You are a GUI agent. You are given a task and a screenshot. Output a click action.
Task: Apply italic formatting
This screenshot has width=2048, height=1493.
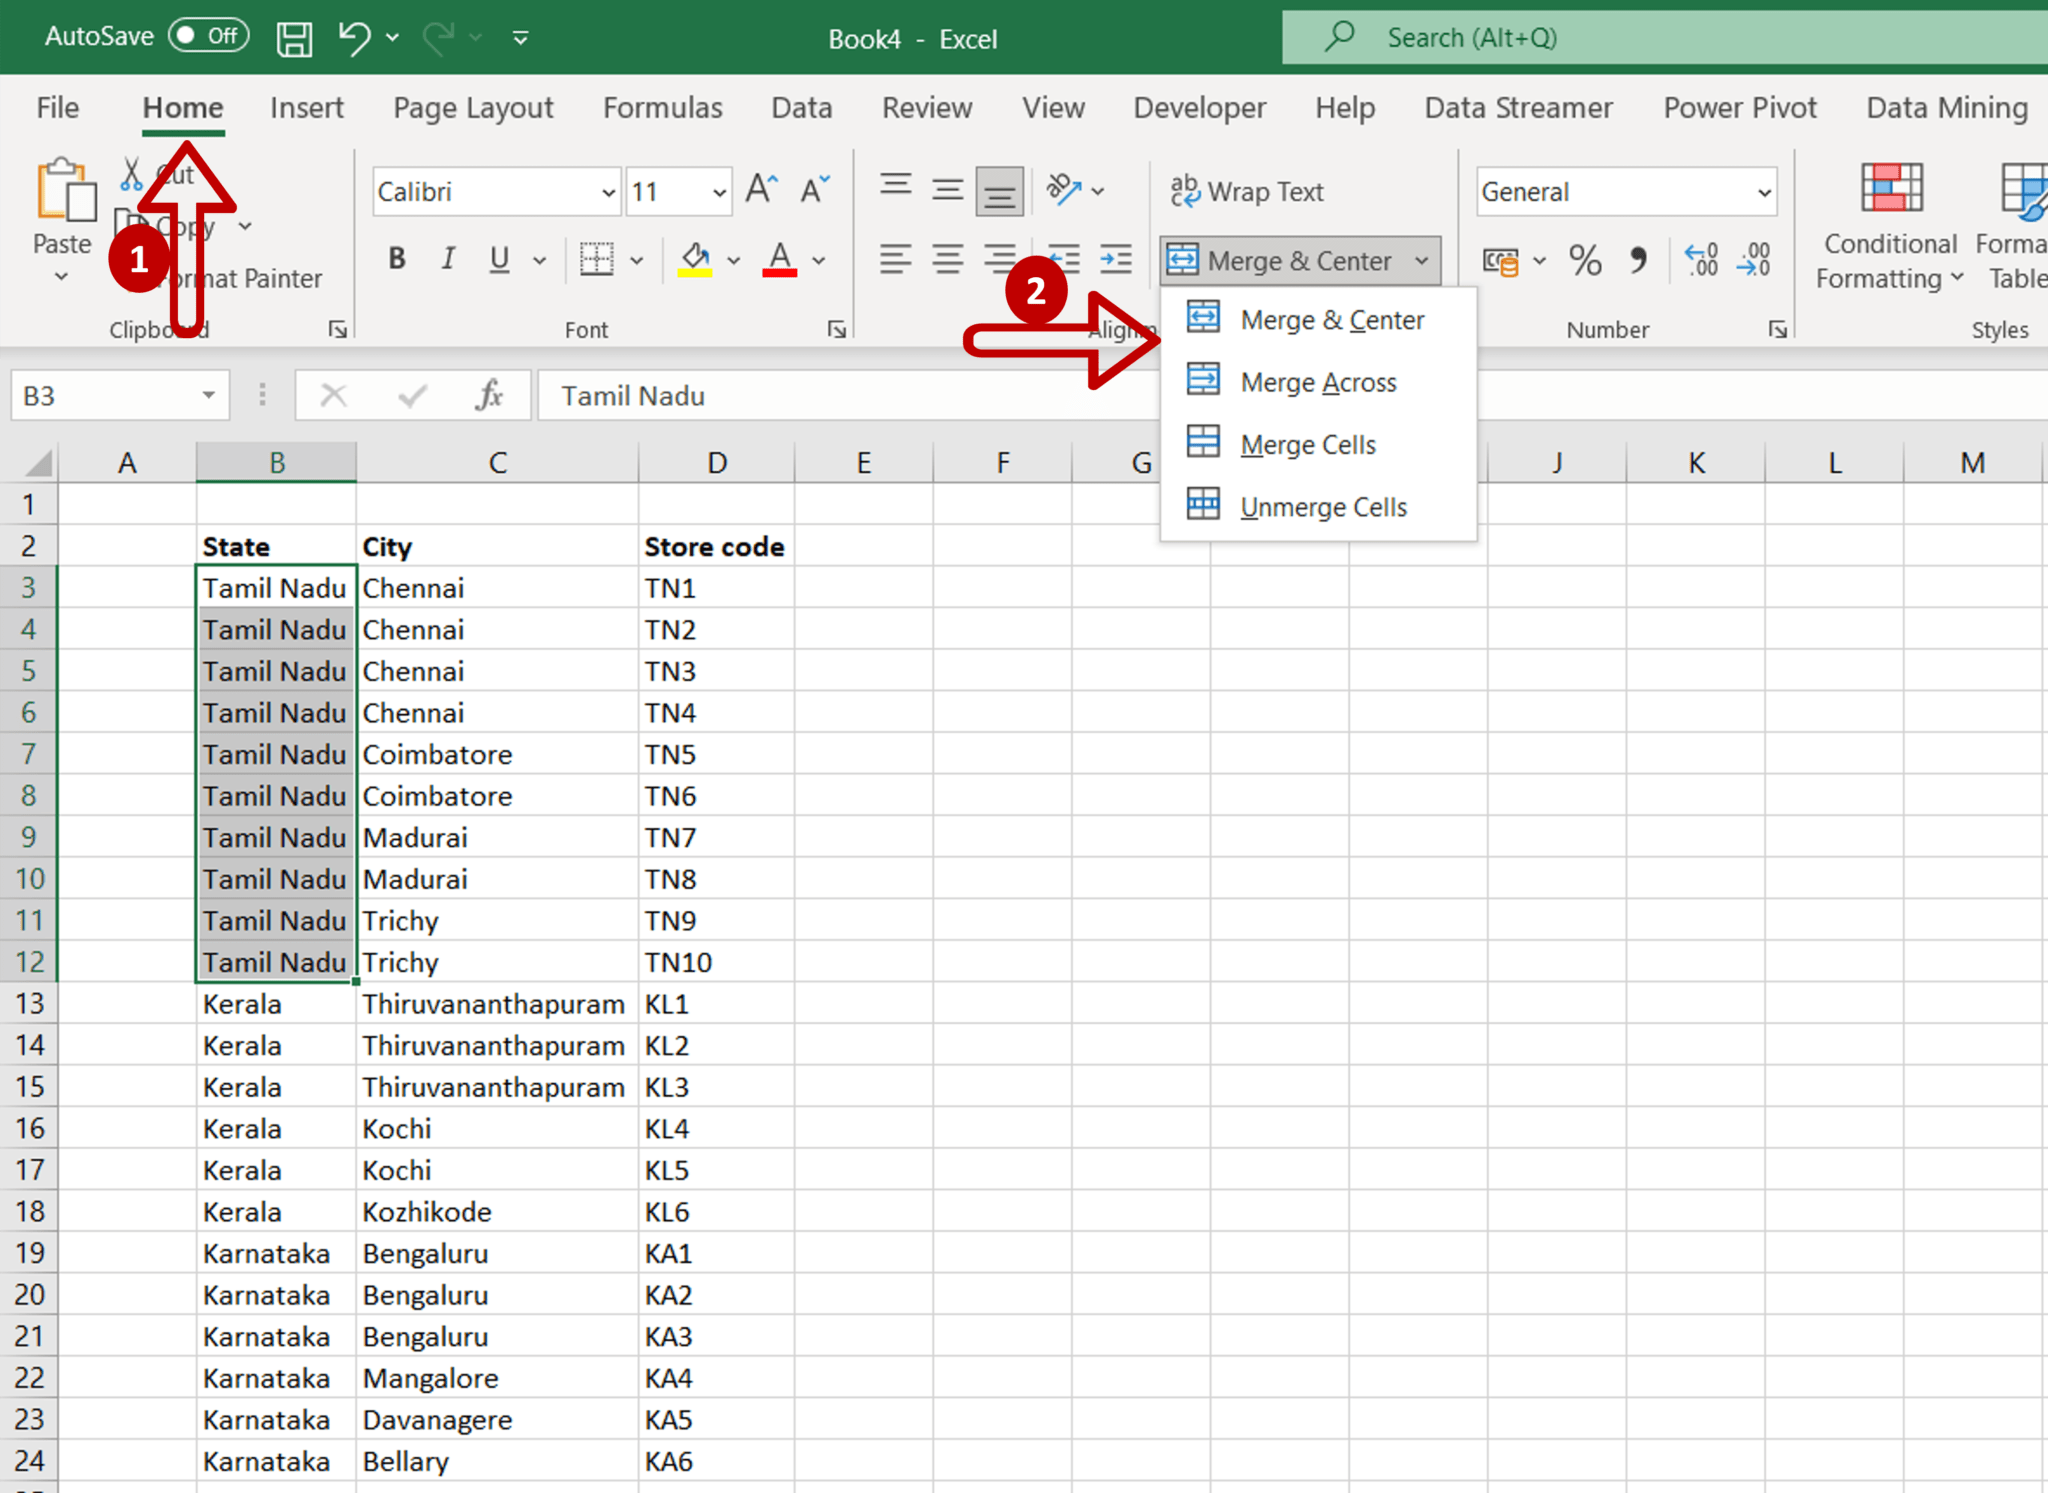[x=447, y=260]
